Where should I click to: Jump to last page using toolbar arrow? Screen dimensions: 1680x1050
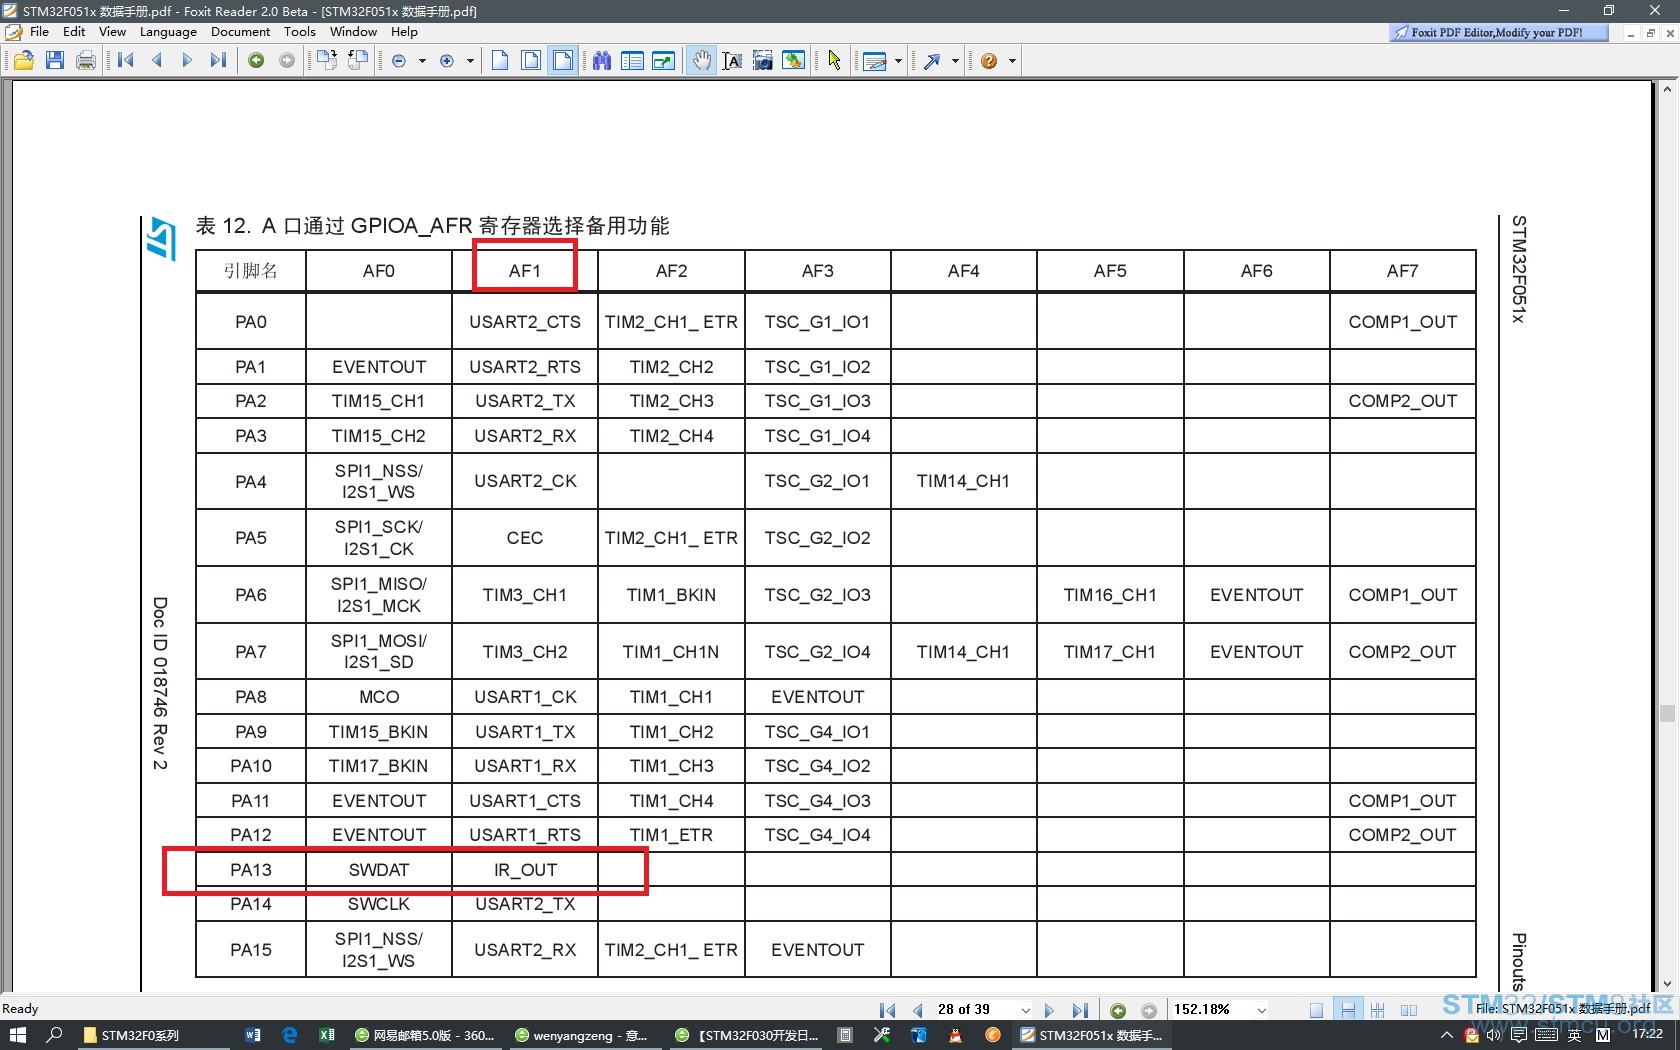(218, 61)
